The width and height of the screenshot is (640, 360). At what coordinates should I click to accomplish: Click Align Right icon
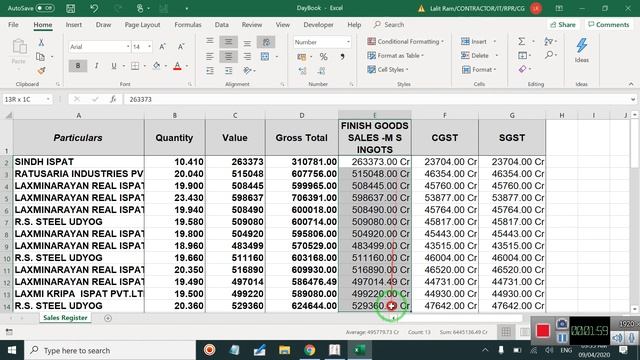click(x=247, y=56)
